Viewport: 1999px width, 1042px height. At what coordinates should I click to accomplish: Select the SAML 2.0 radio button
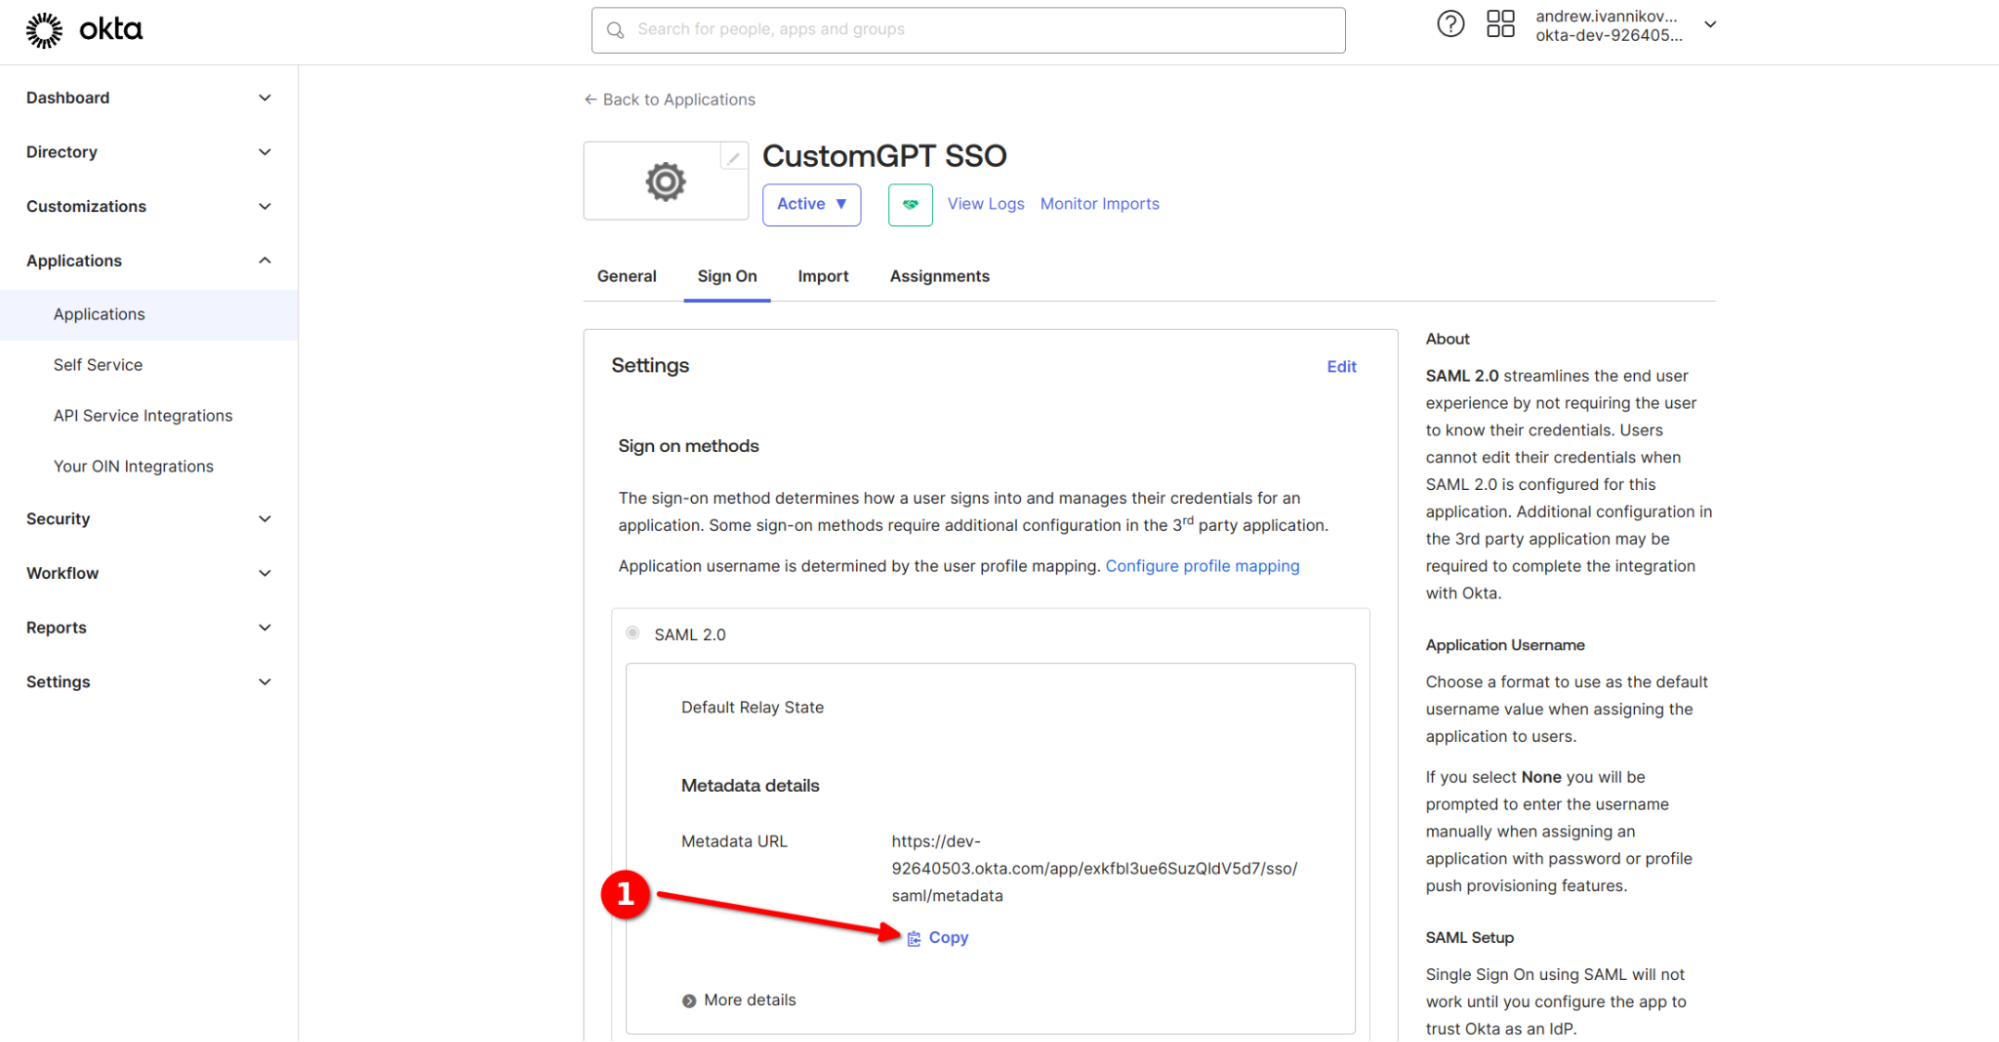coord(632,633)
